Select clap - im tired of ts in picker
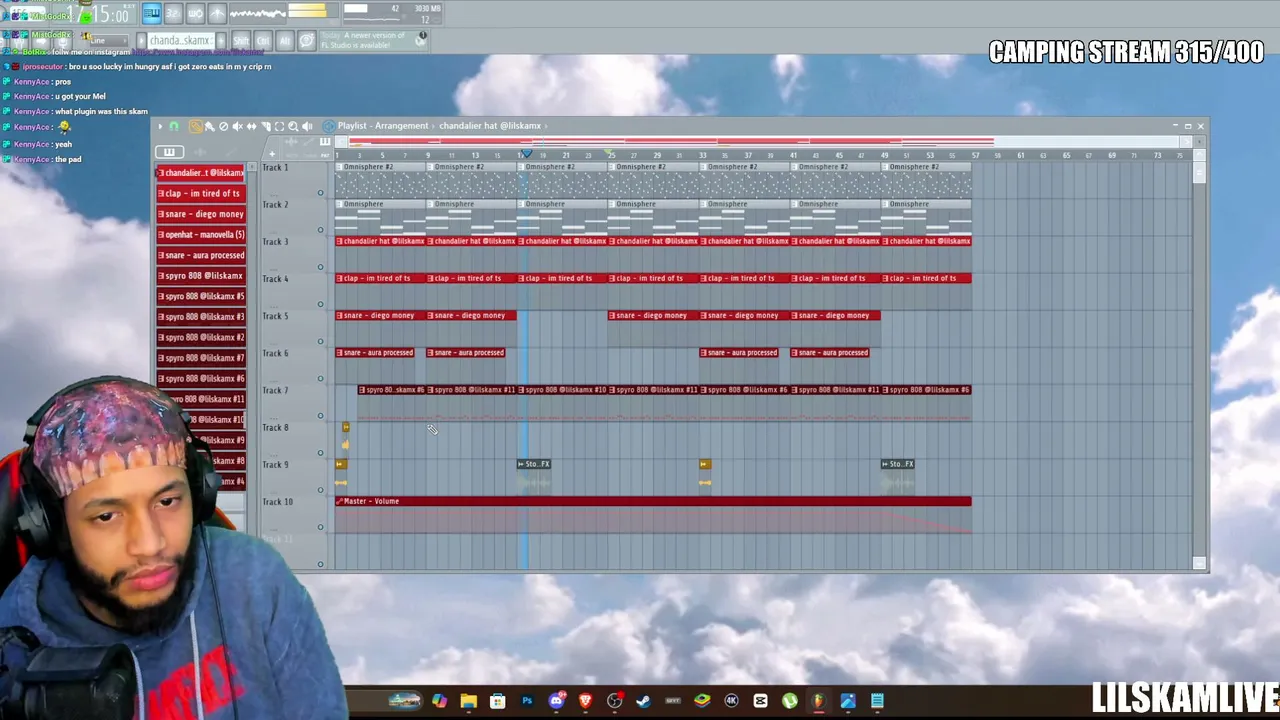The width and height of the screenshot is (1280, 720). [x=201, y=193]
